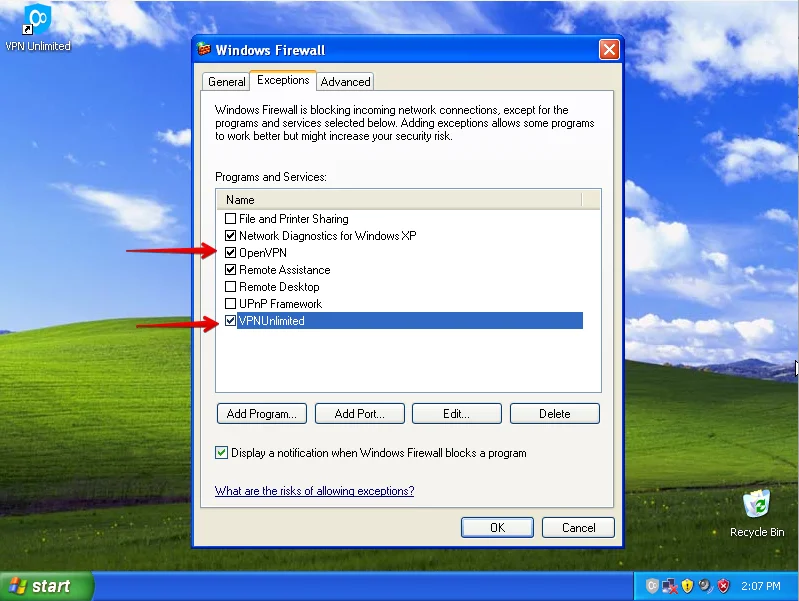This screenshot has width=799, height=601.
Task: Click the Windows Firewall title bar icon
Action: click(x=205, y=50)
